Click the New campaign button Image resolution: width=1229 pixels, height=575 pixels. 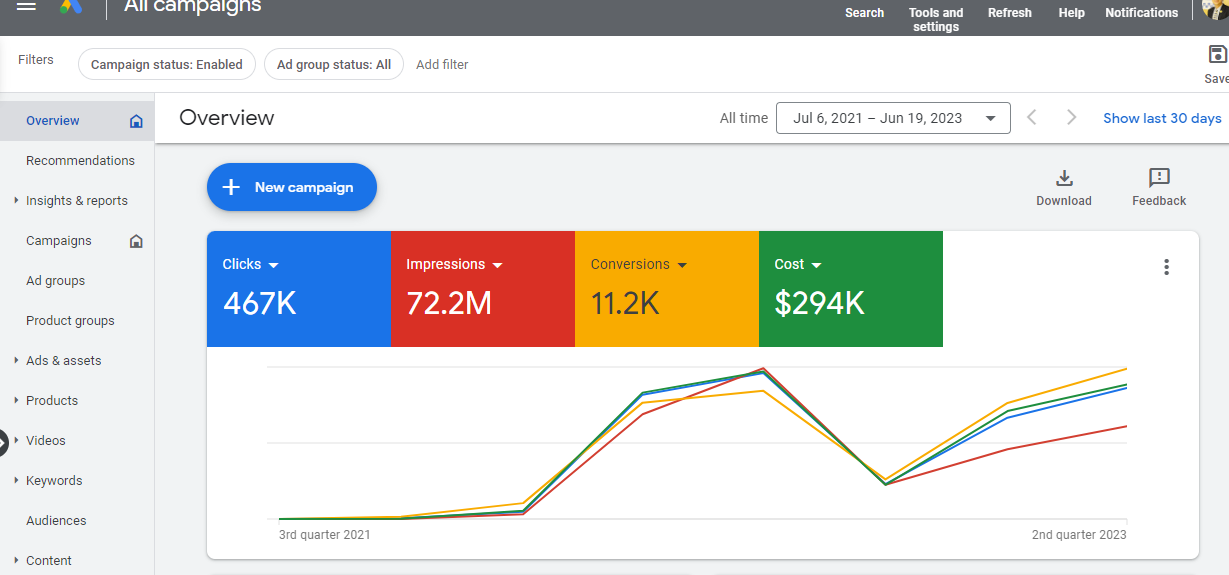tap(291, 187)
